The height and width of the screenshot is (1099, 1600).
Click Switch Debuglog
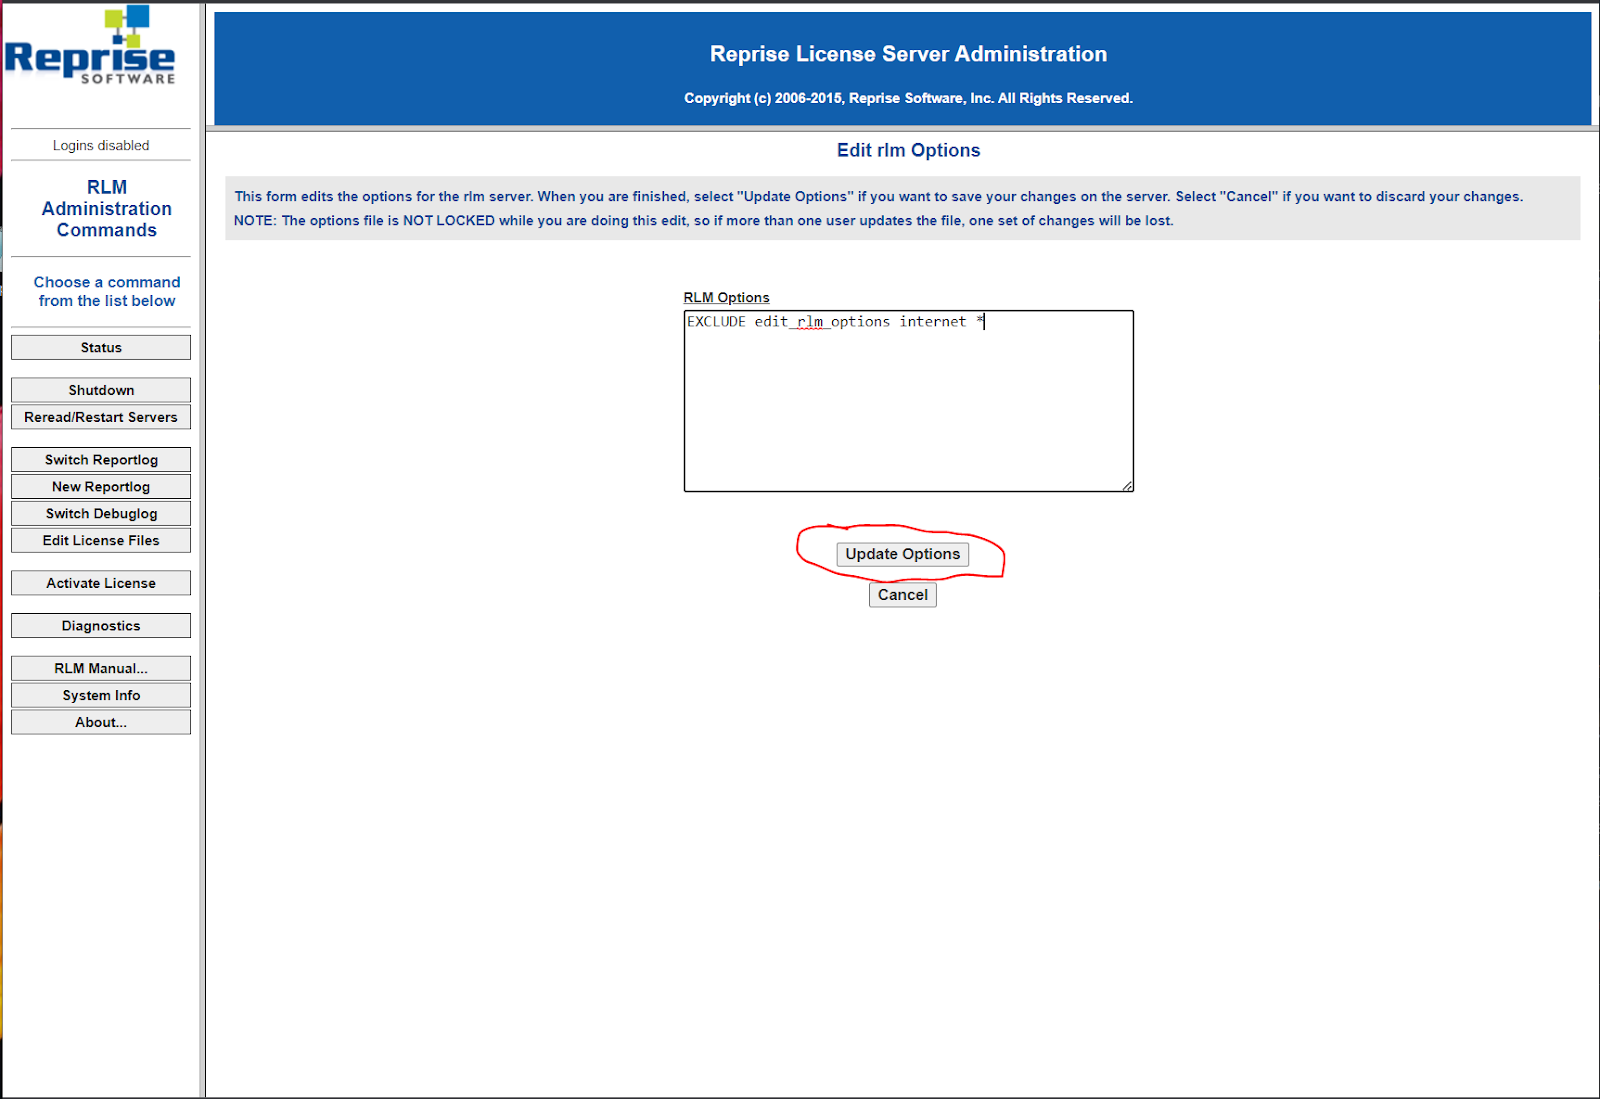(x=100, y=513)
